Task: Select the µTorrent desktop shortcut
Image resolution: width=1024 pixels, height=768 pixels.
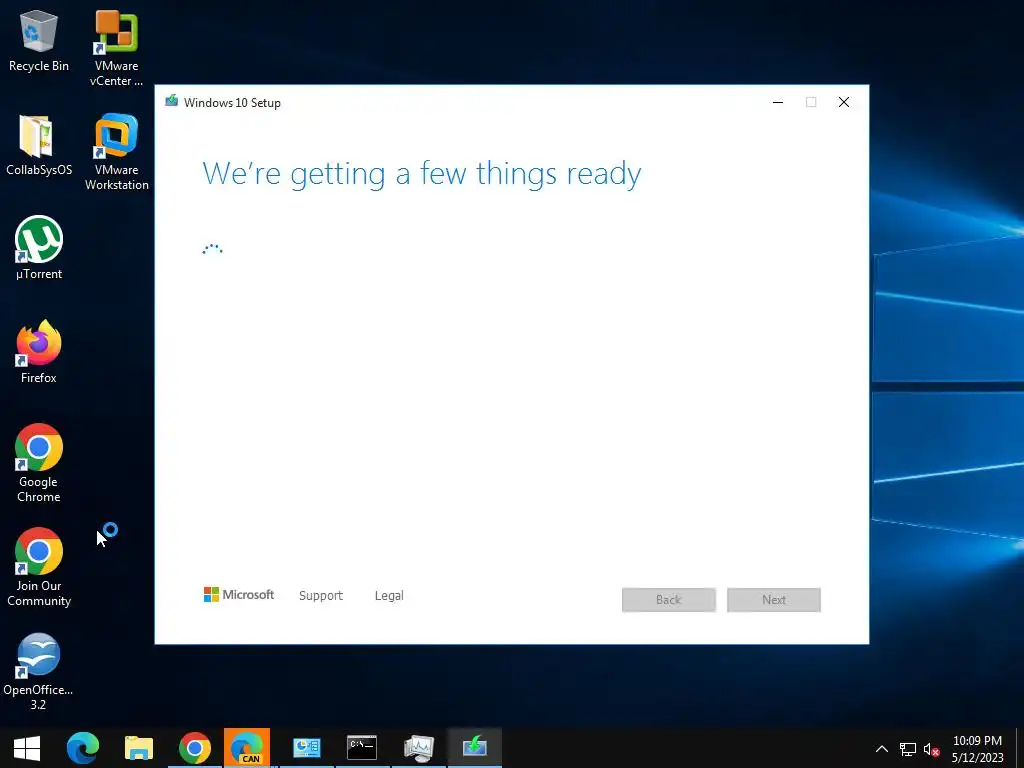Action: tap(39, 248)
